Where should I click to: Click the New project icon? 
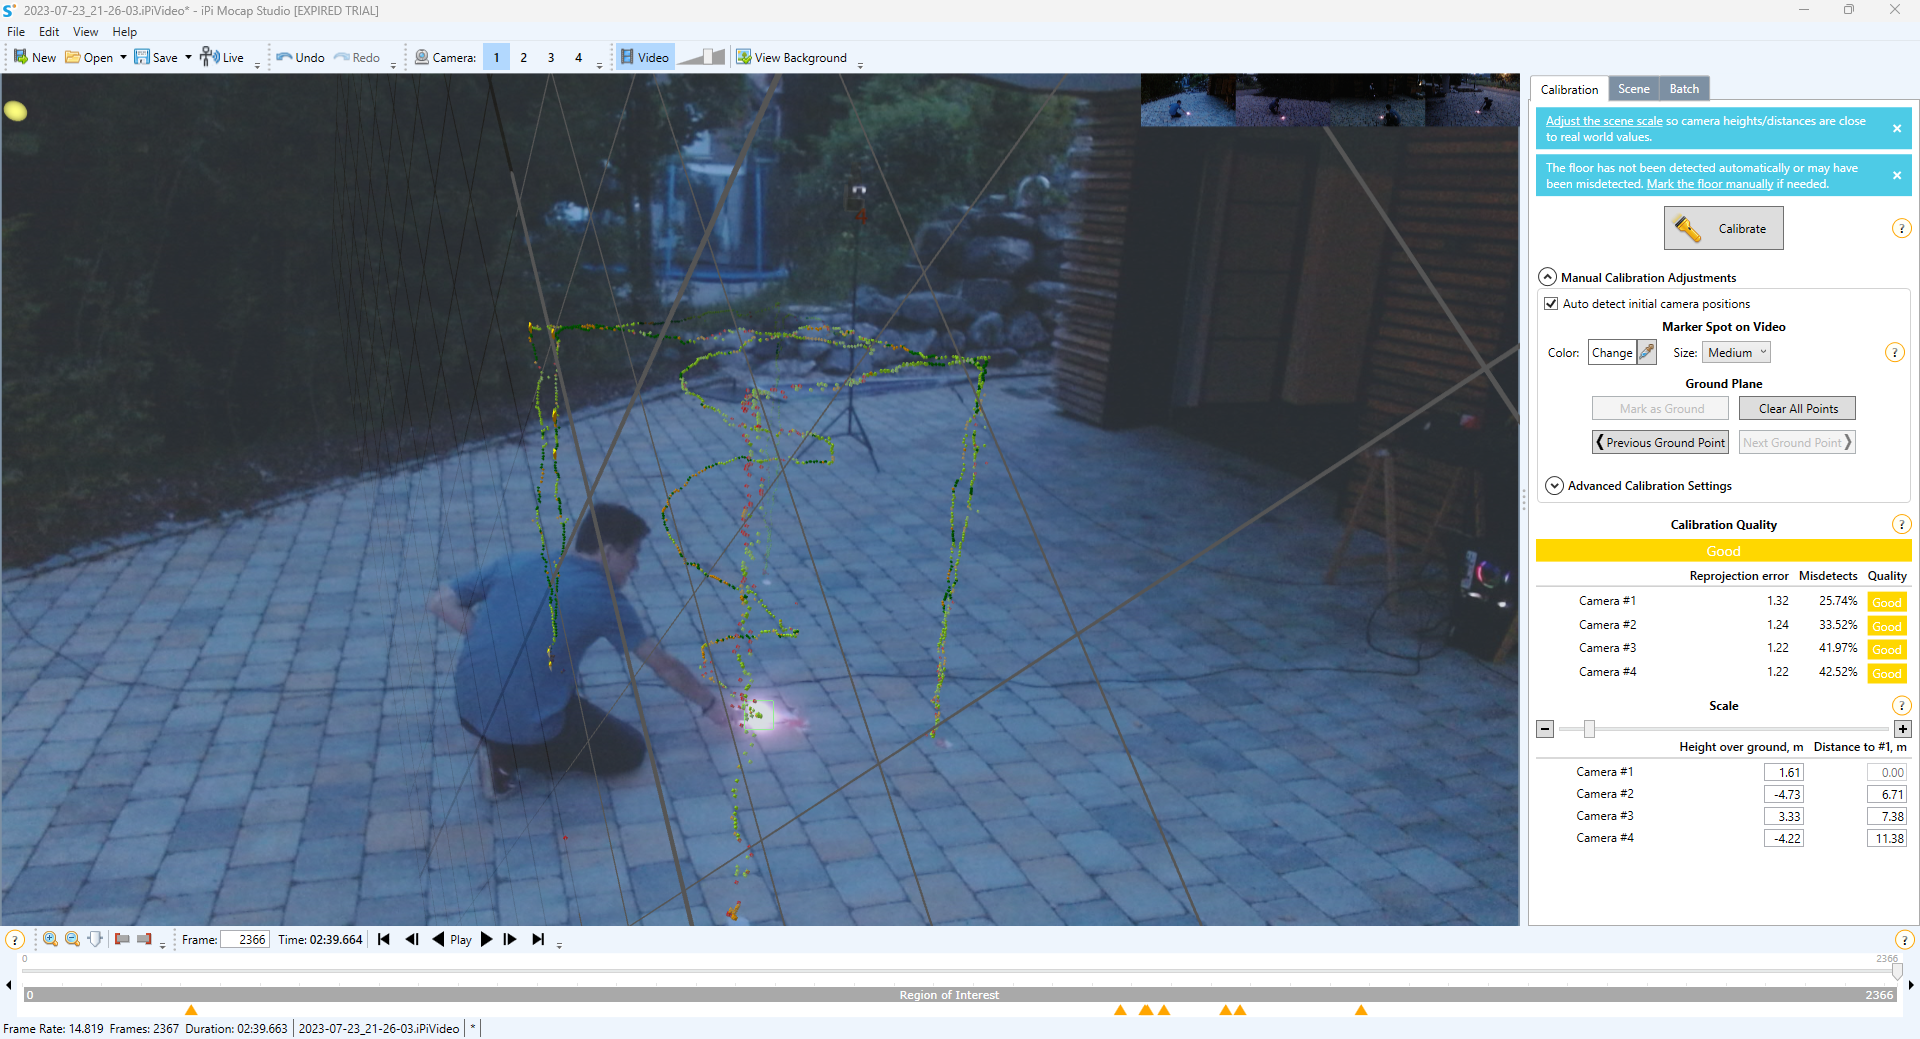[20, 57]
